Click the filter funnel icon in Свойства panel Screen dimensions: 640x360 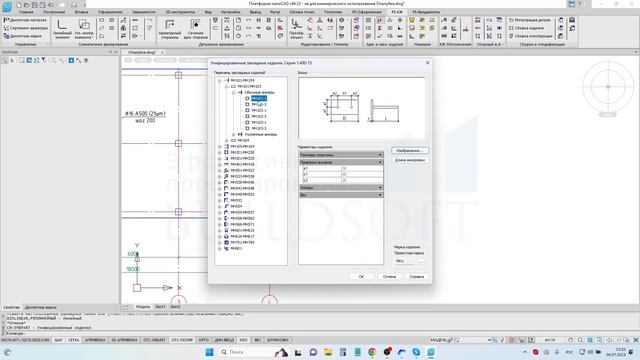[44, 60]
